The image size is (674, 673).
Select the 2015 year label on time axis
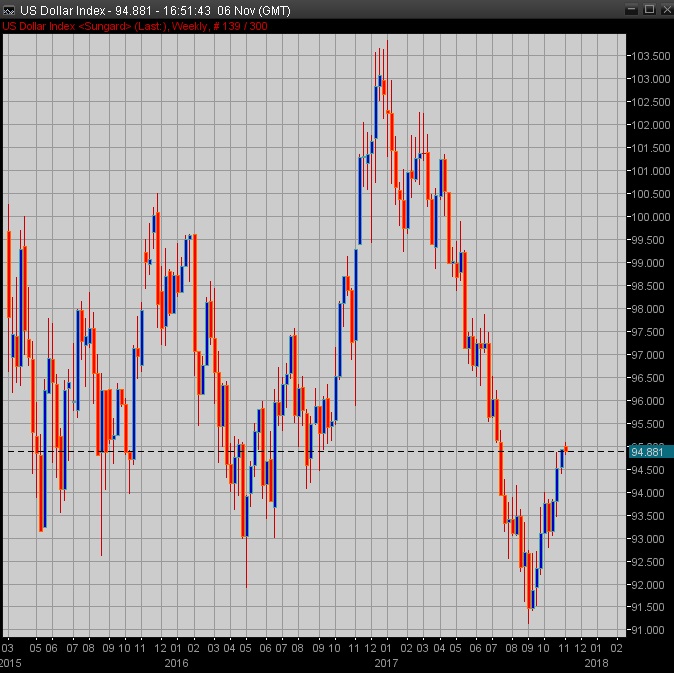(10, 662)
